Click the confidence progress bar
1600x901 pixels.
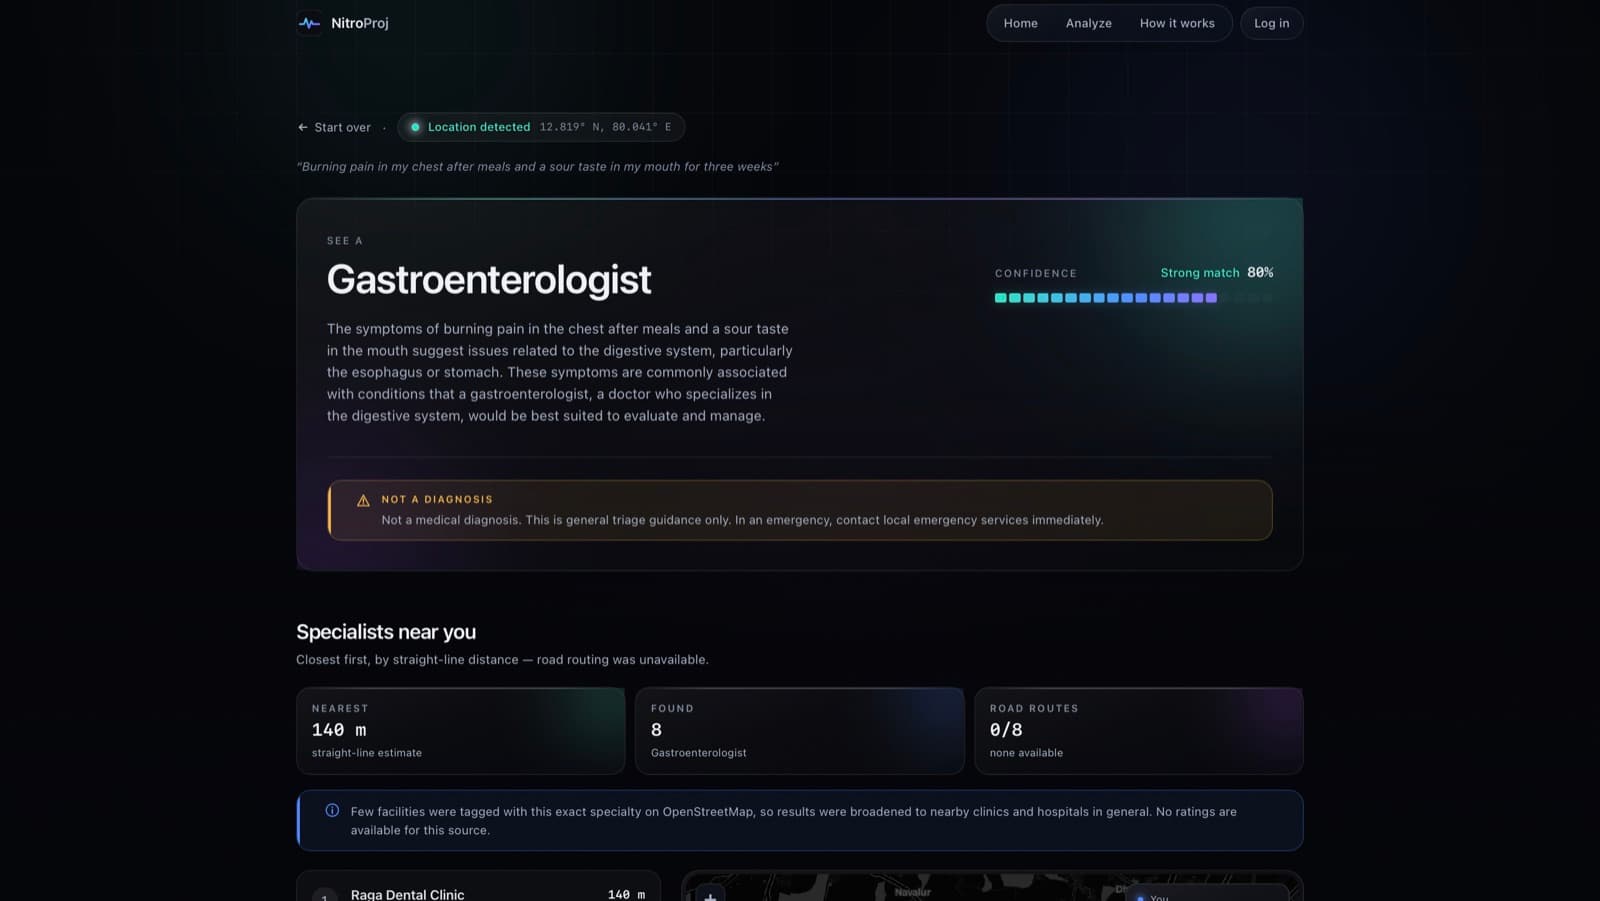click(x=1133, y=298)
